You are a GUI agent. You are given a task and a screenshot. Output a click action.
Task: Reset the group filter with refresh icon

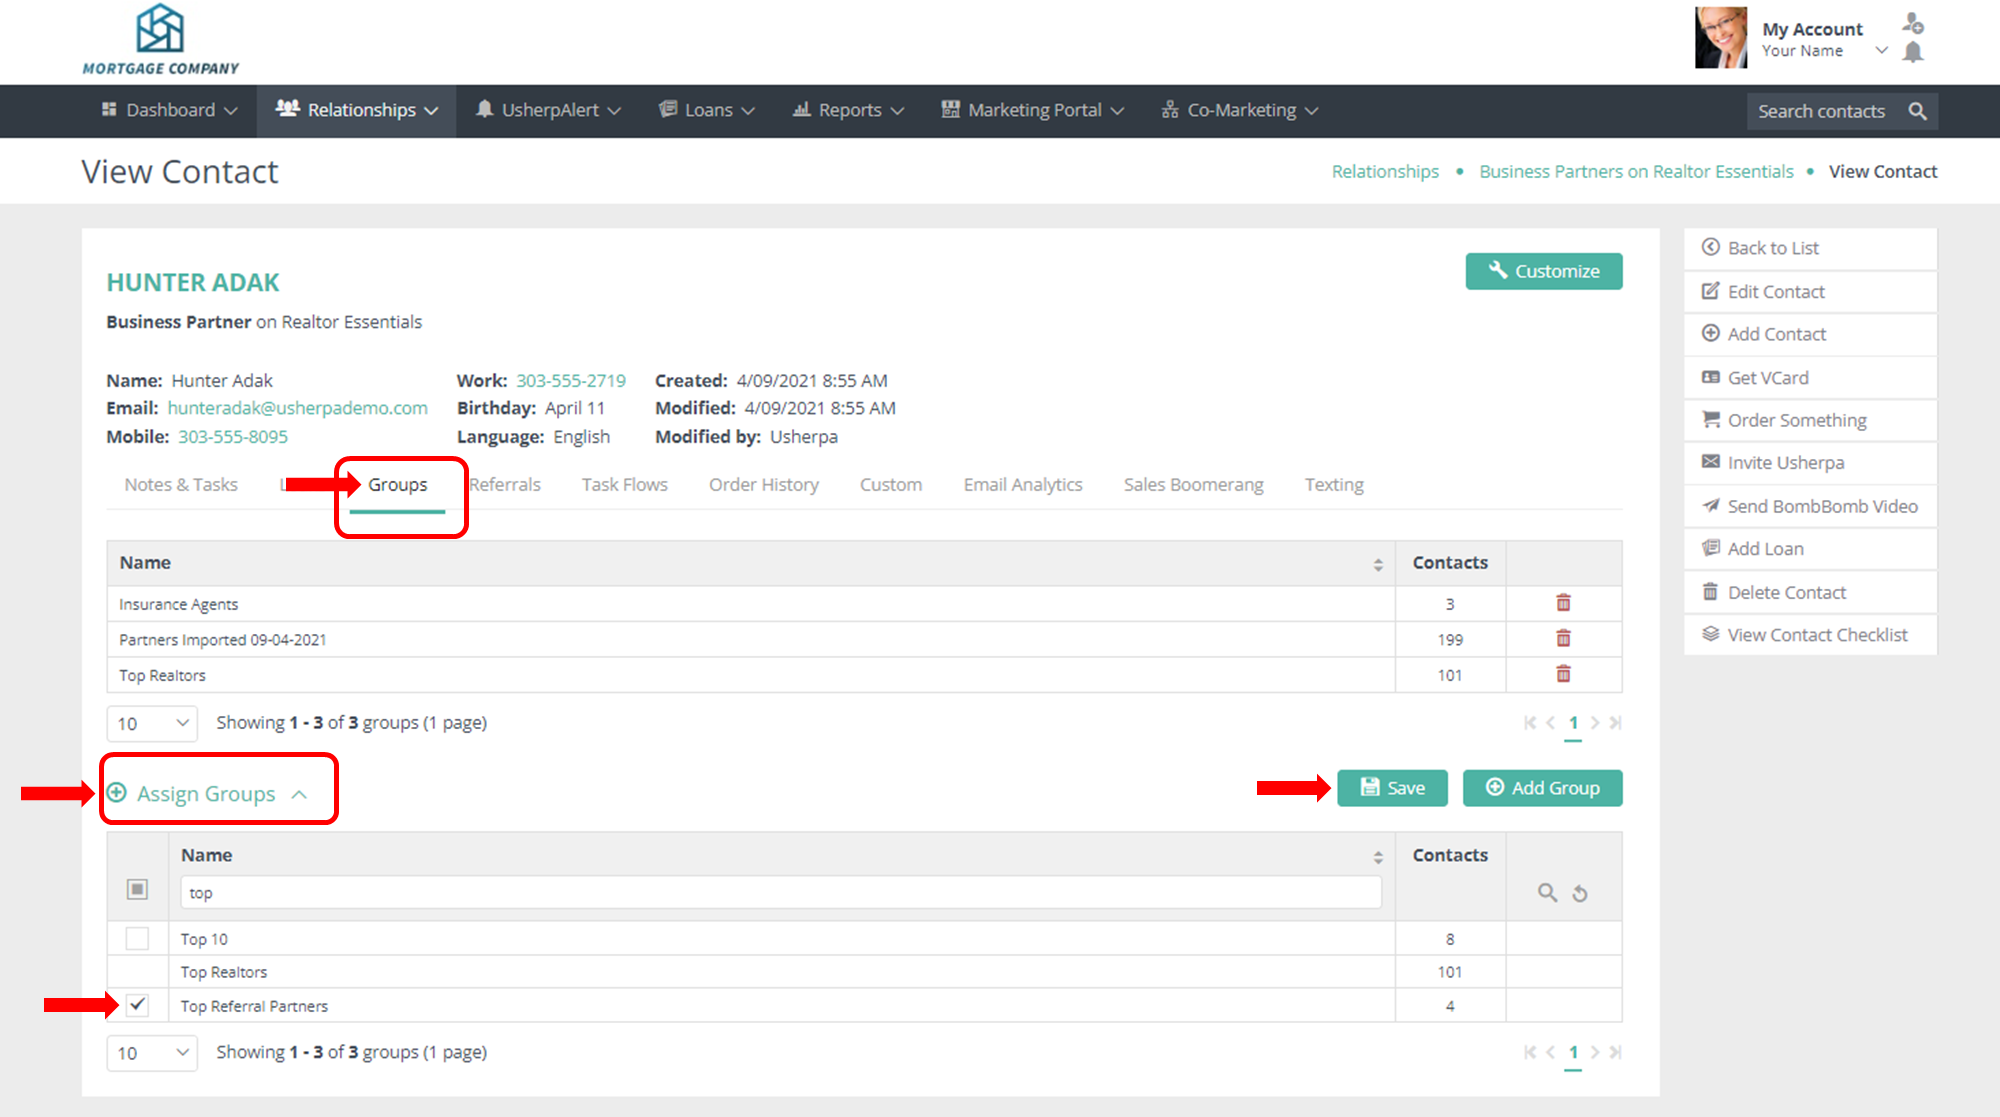[x=1580, y=894]
